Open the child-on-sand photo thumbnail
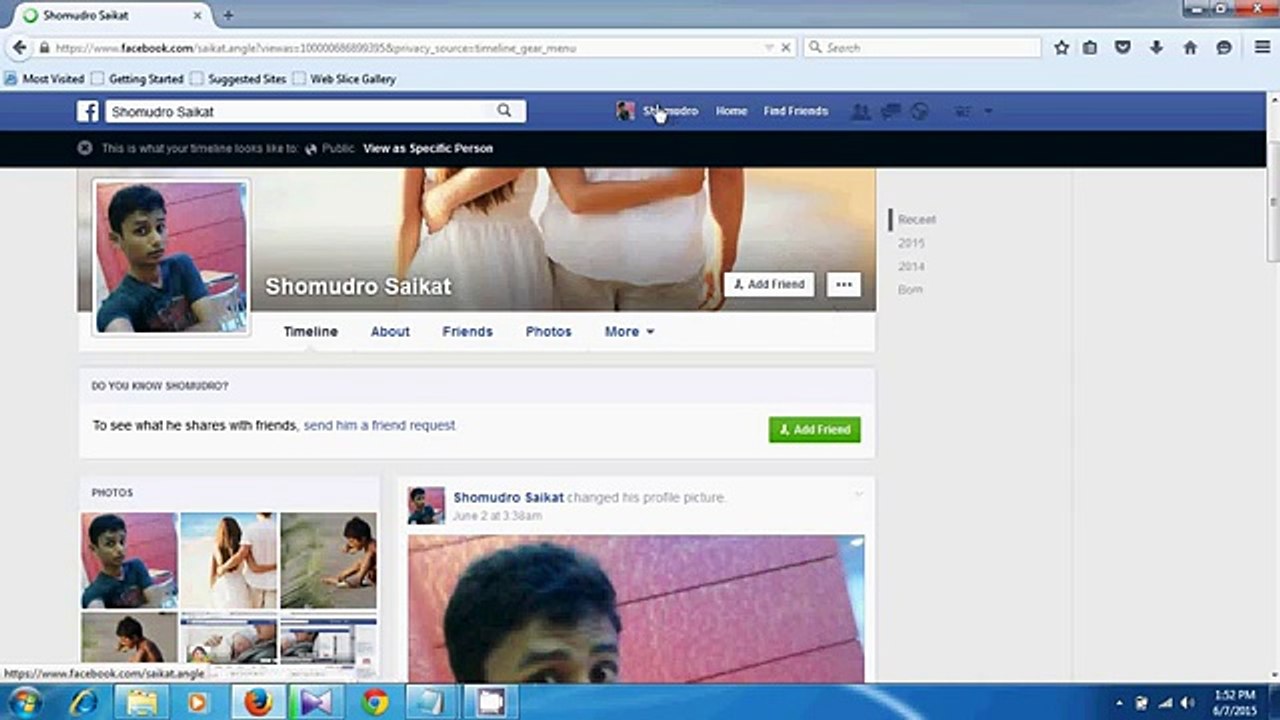The image size is (1280, 720). coord(329,561)
